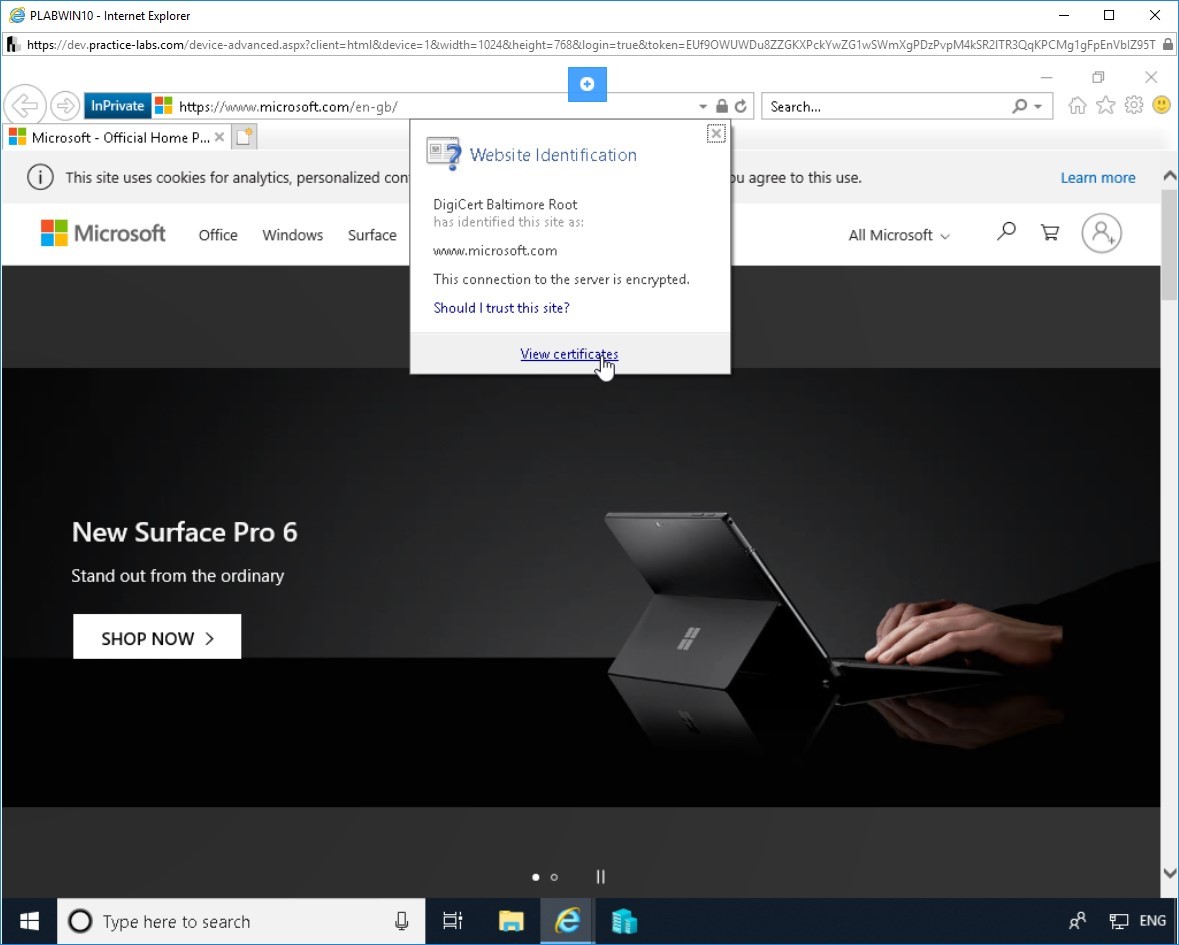Click the SHOP NOW button
This screenshot has height=945, width=1179.
coord(157,637)
